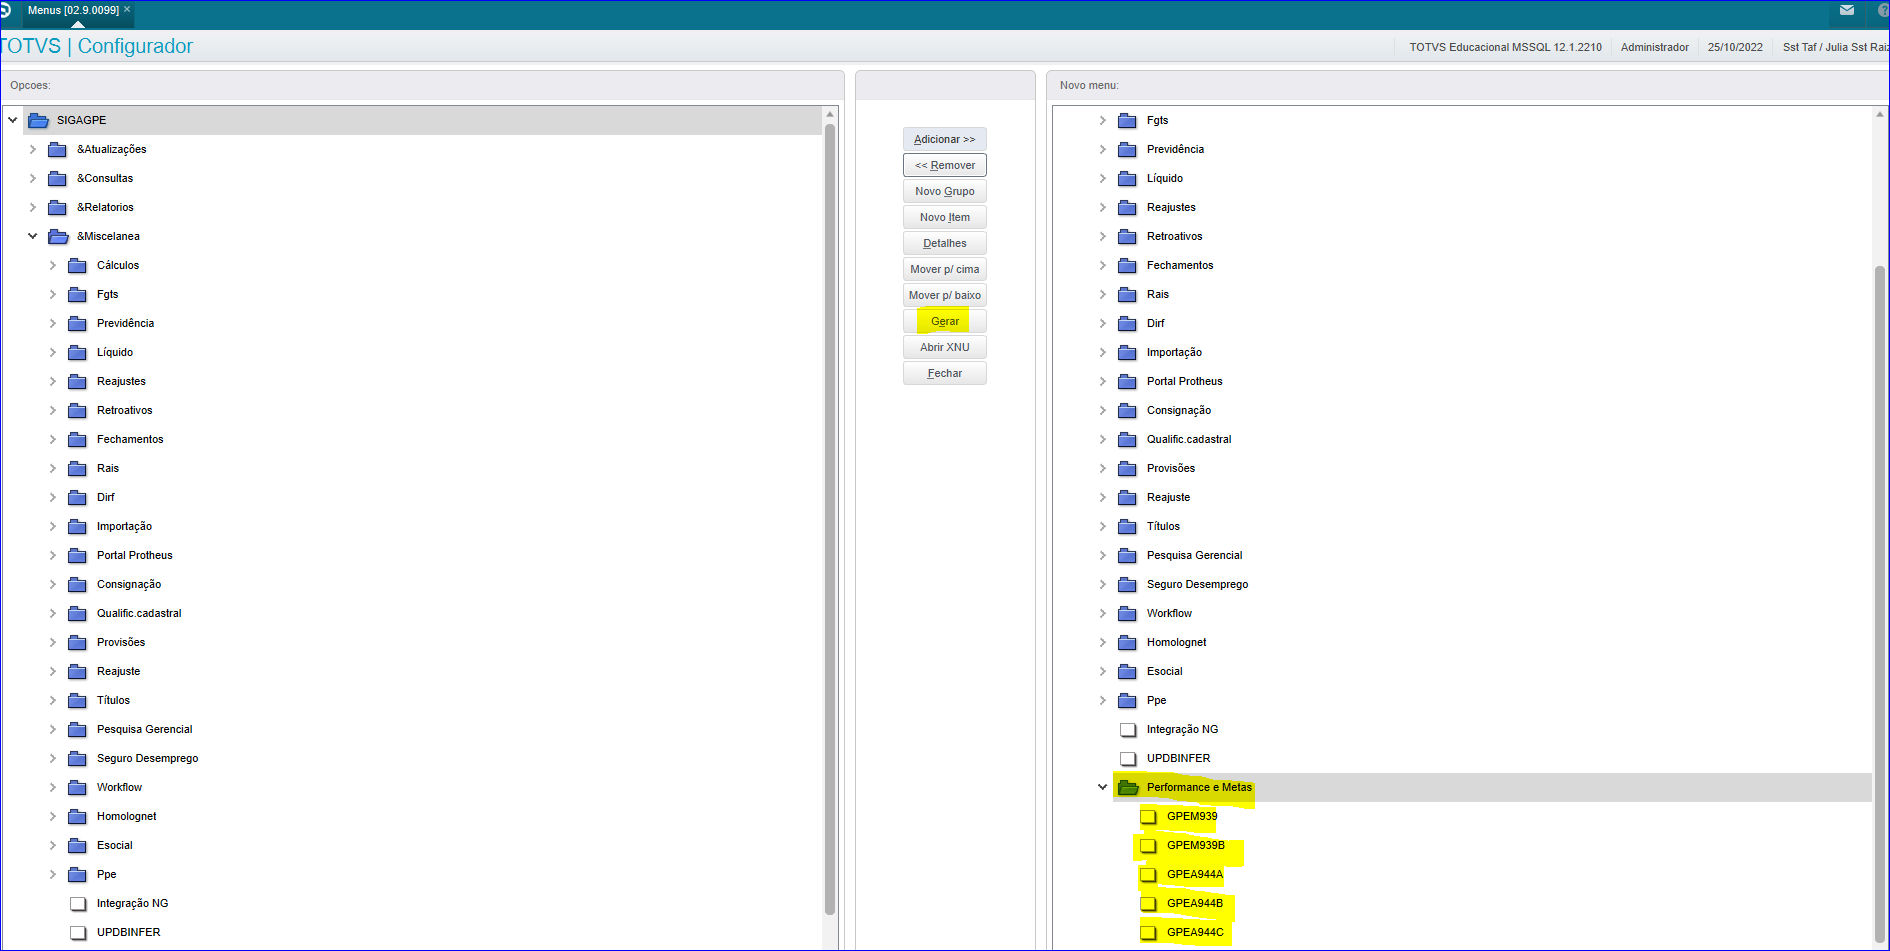This screenshot has height=951, width=1890.
Task: Select the GPEA944B item box
Action: click(1148, 904)
